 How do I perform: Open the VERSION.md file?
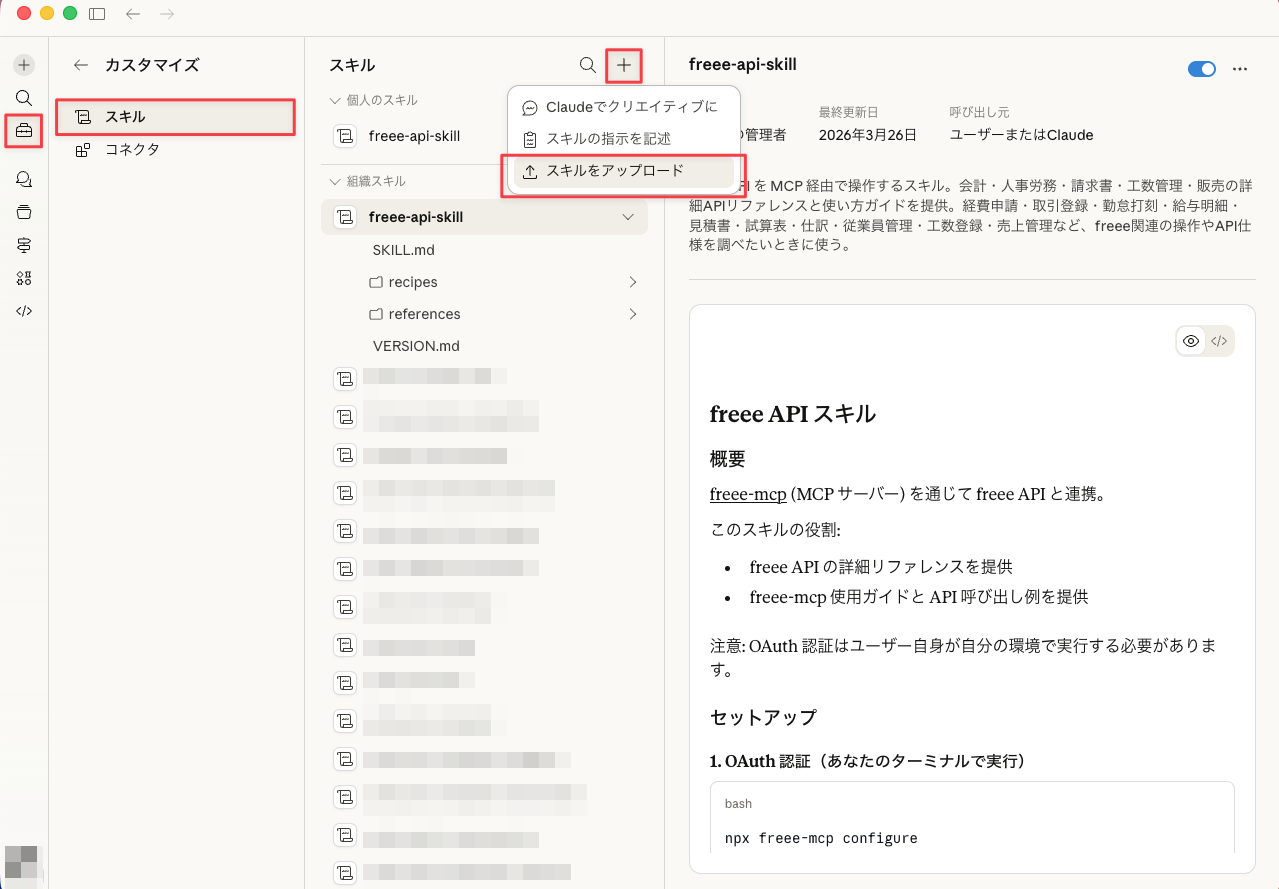(416, 346)
